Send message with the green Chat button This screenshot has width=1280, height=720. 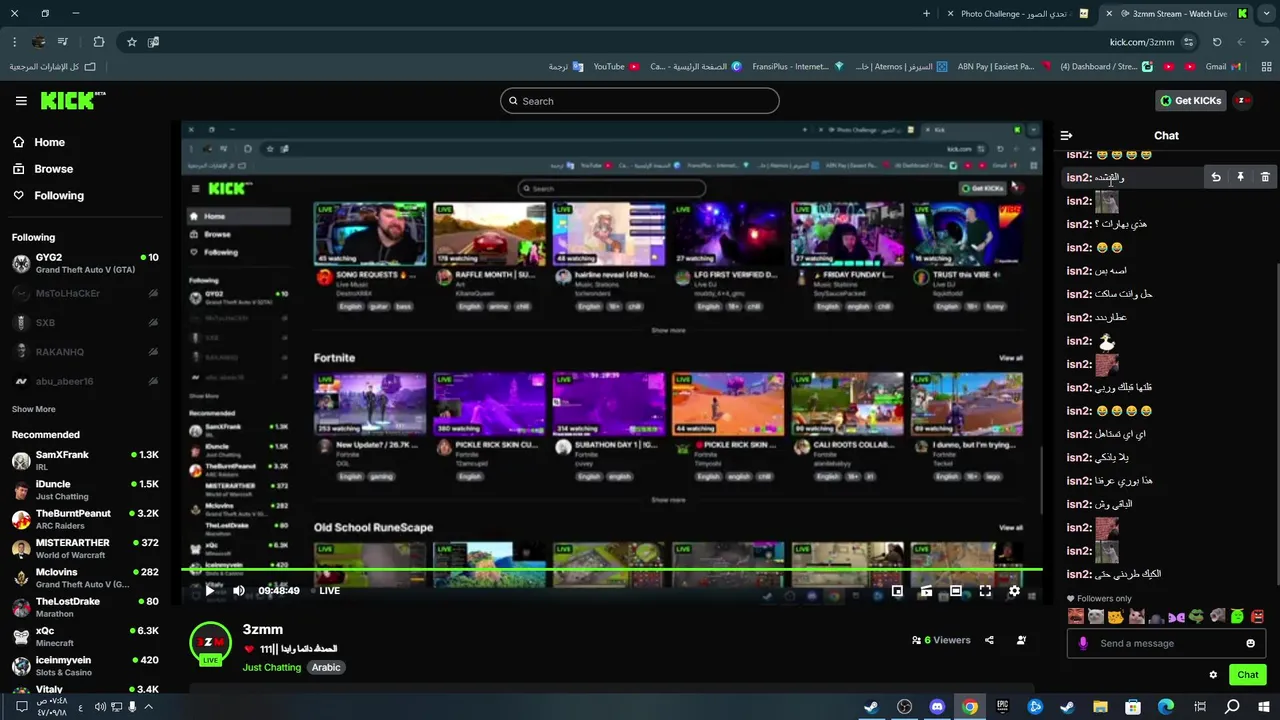tap(1247, 675)
